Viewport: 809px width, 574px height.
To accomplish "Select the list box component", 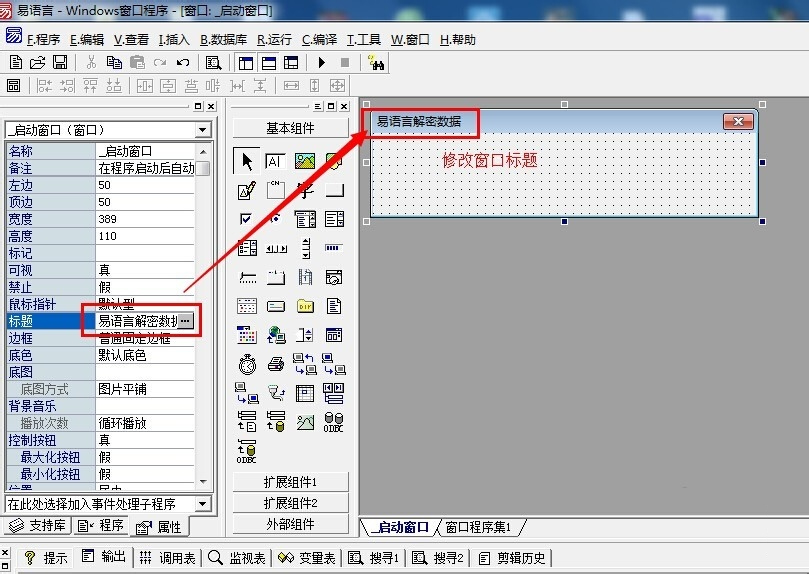I will tap(334, 219).
